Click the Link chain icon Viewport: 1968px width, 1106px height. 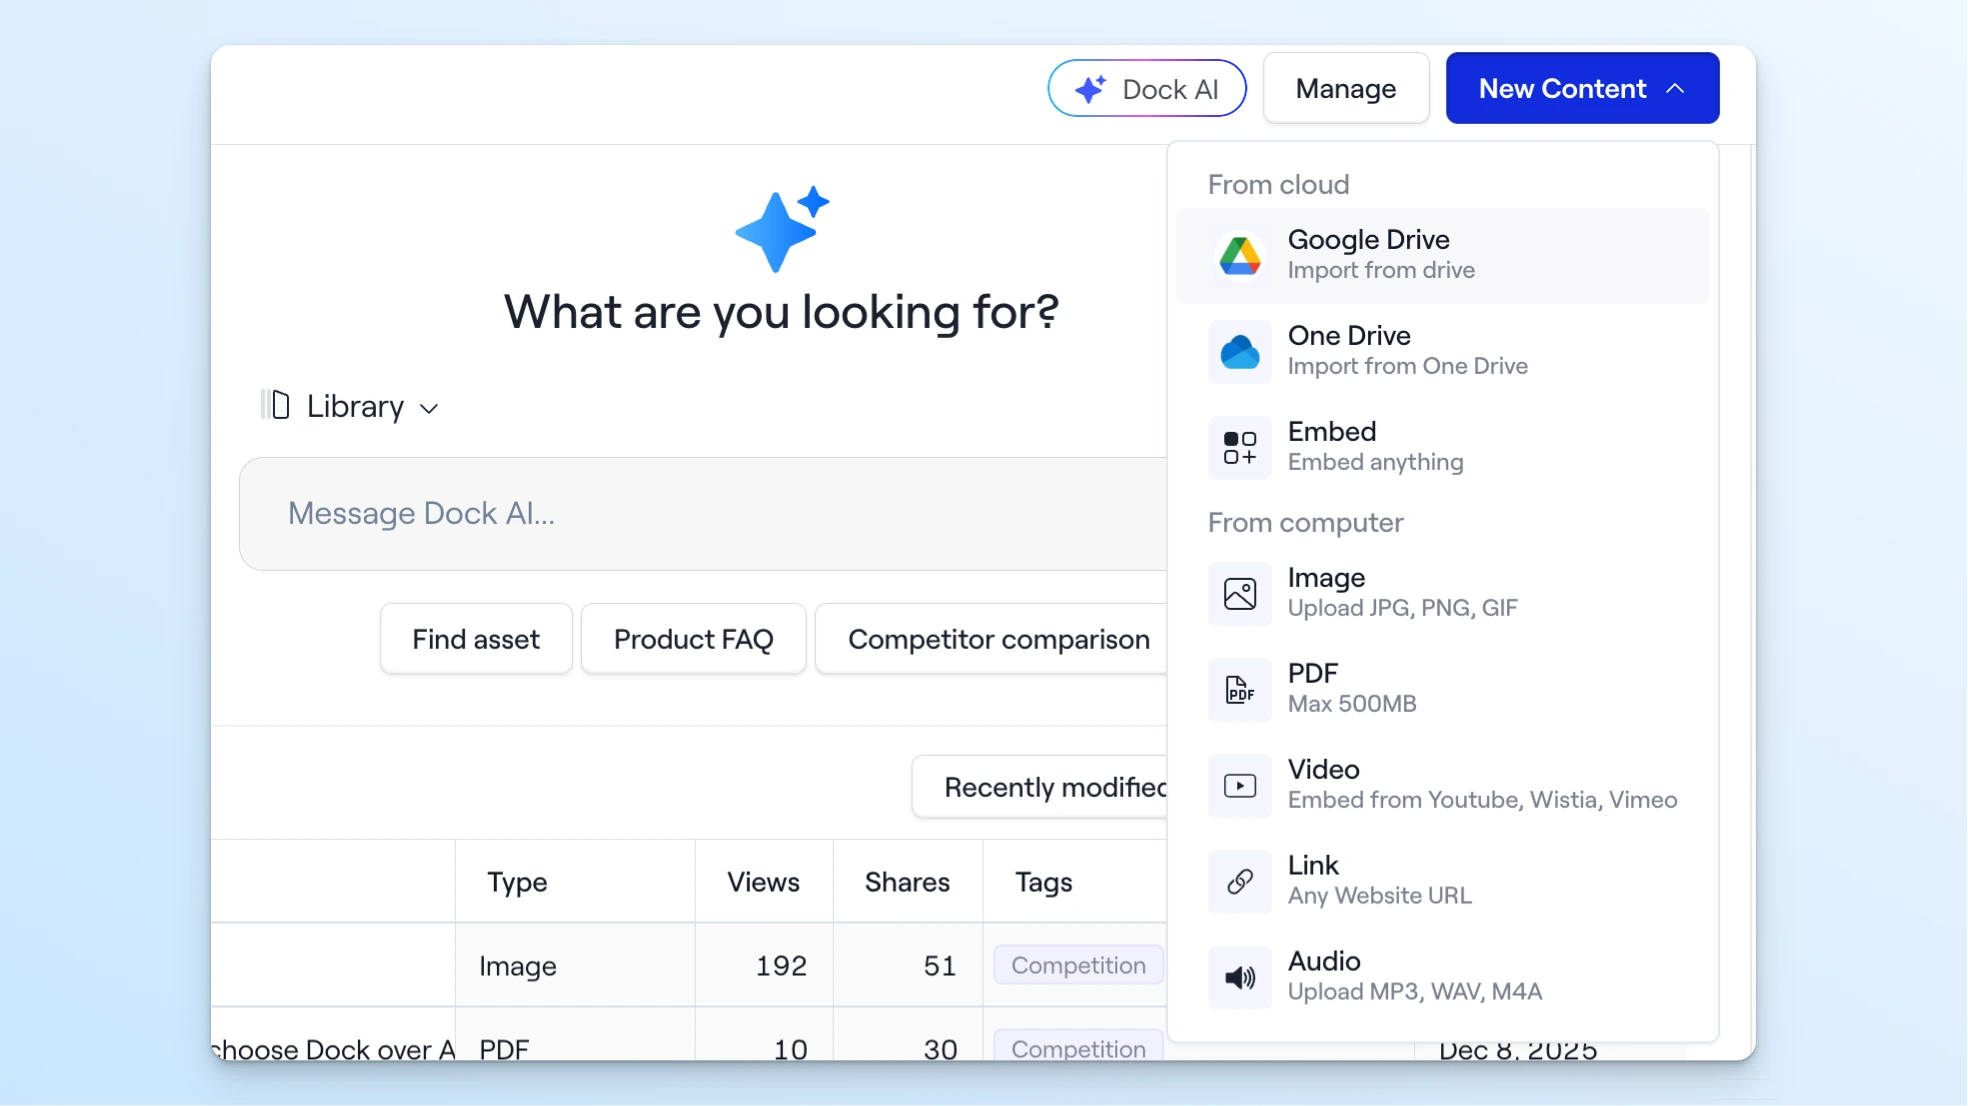tap(1240, 881)
